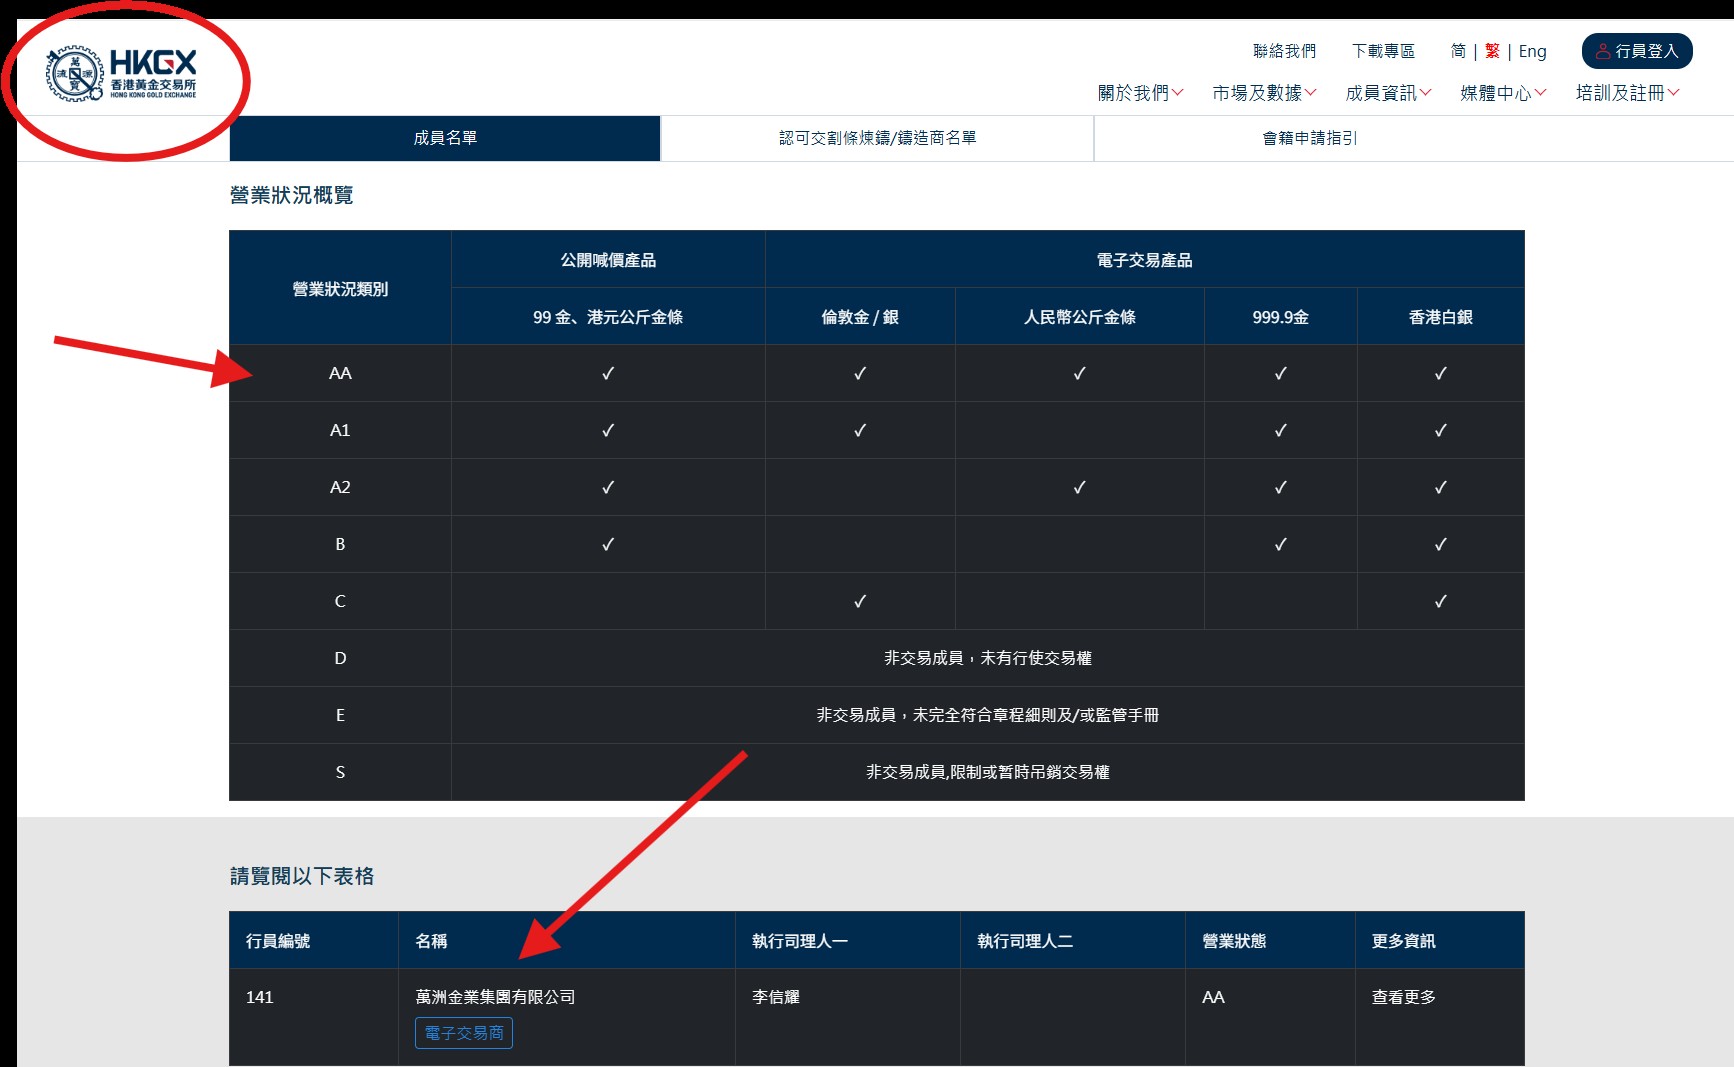Expand the 關於我們 menu

[x=1140, y=93]
